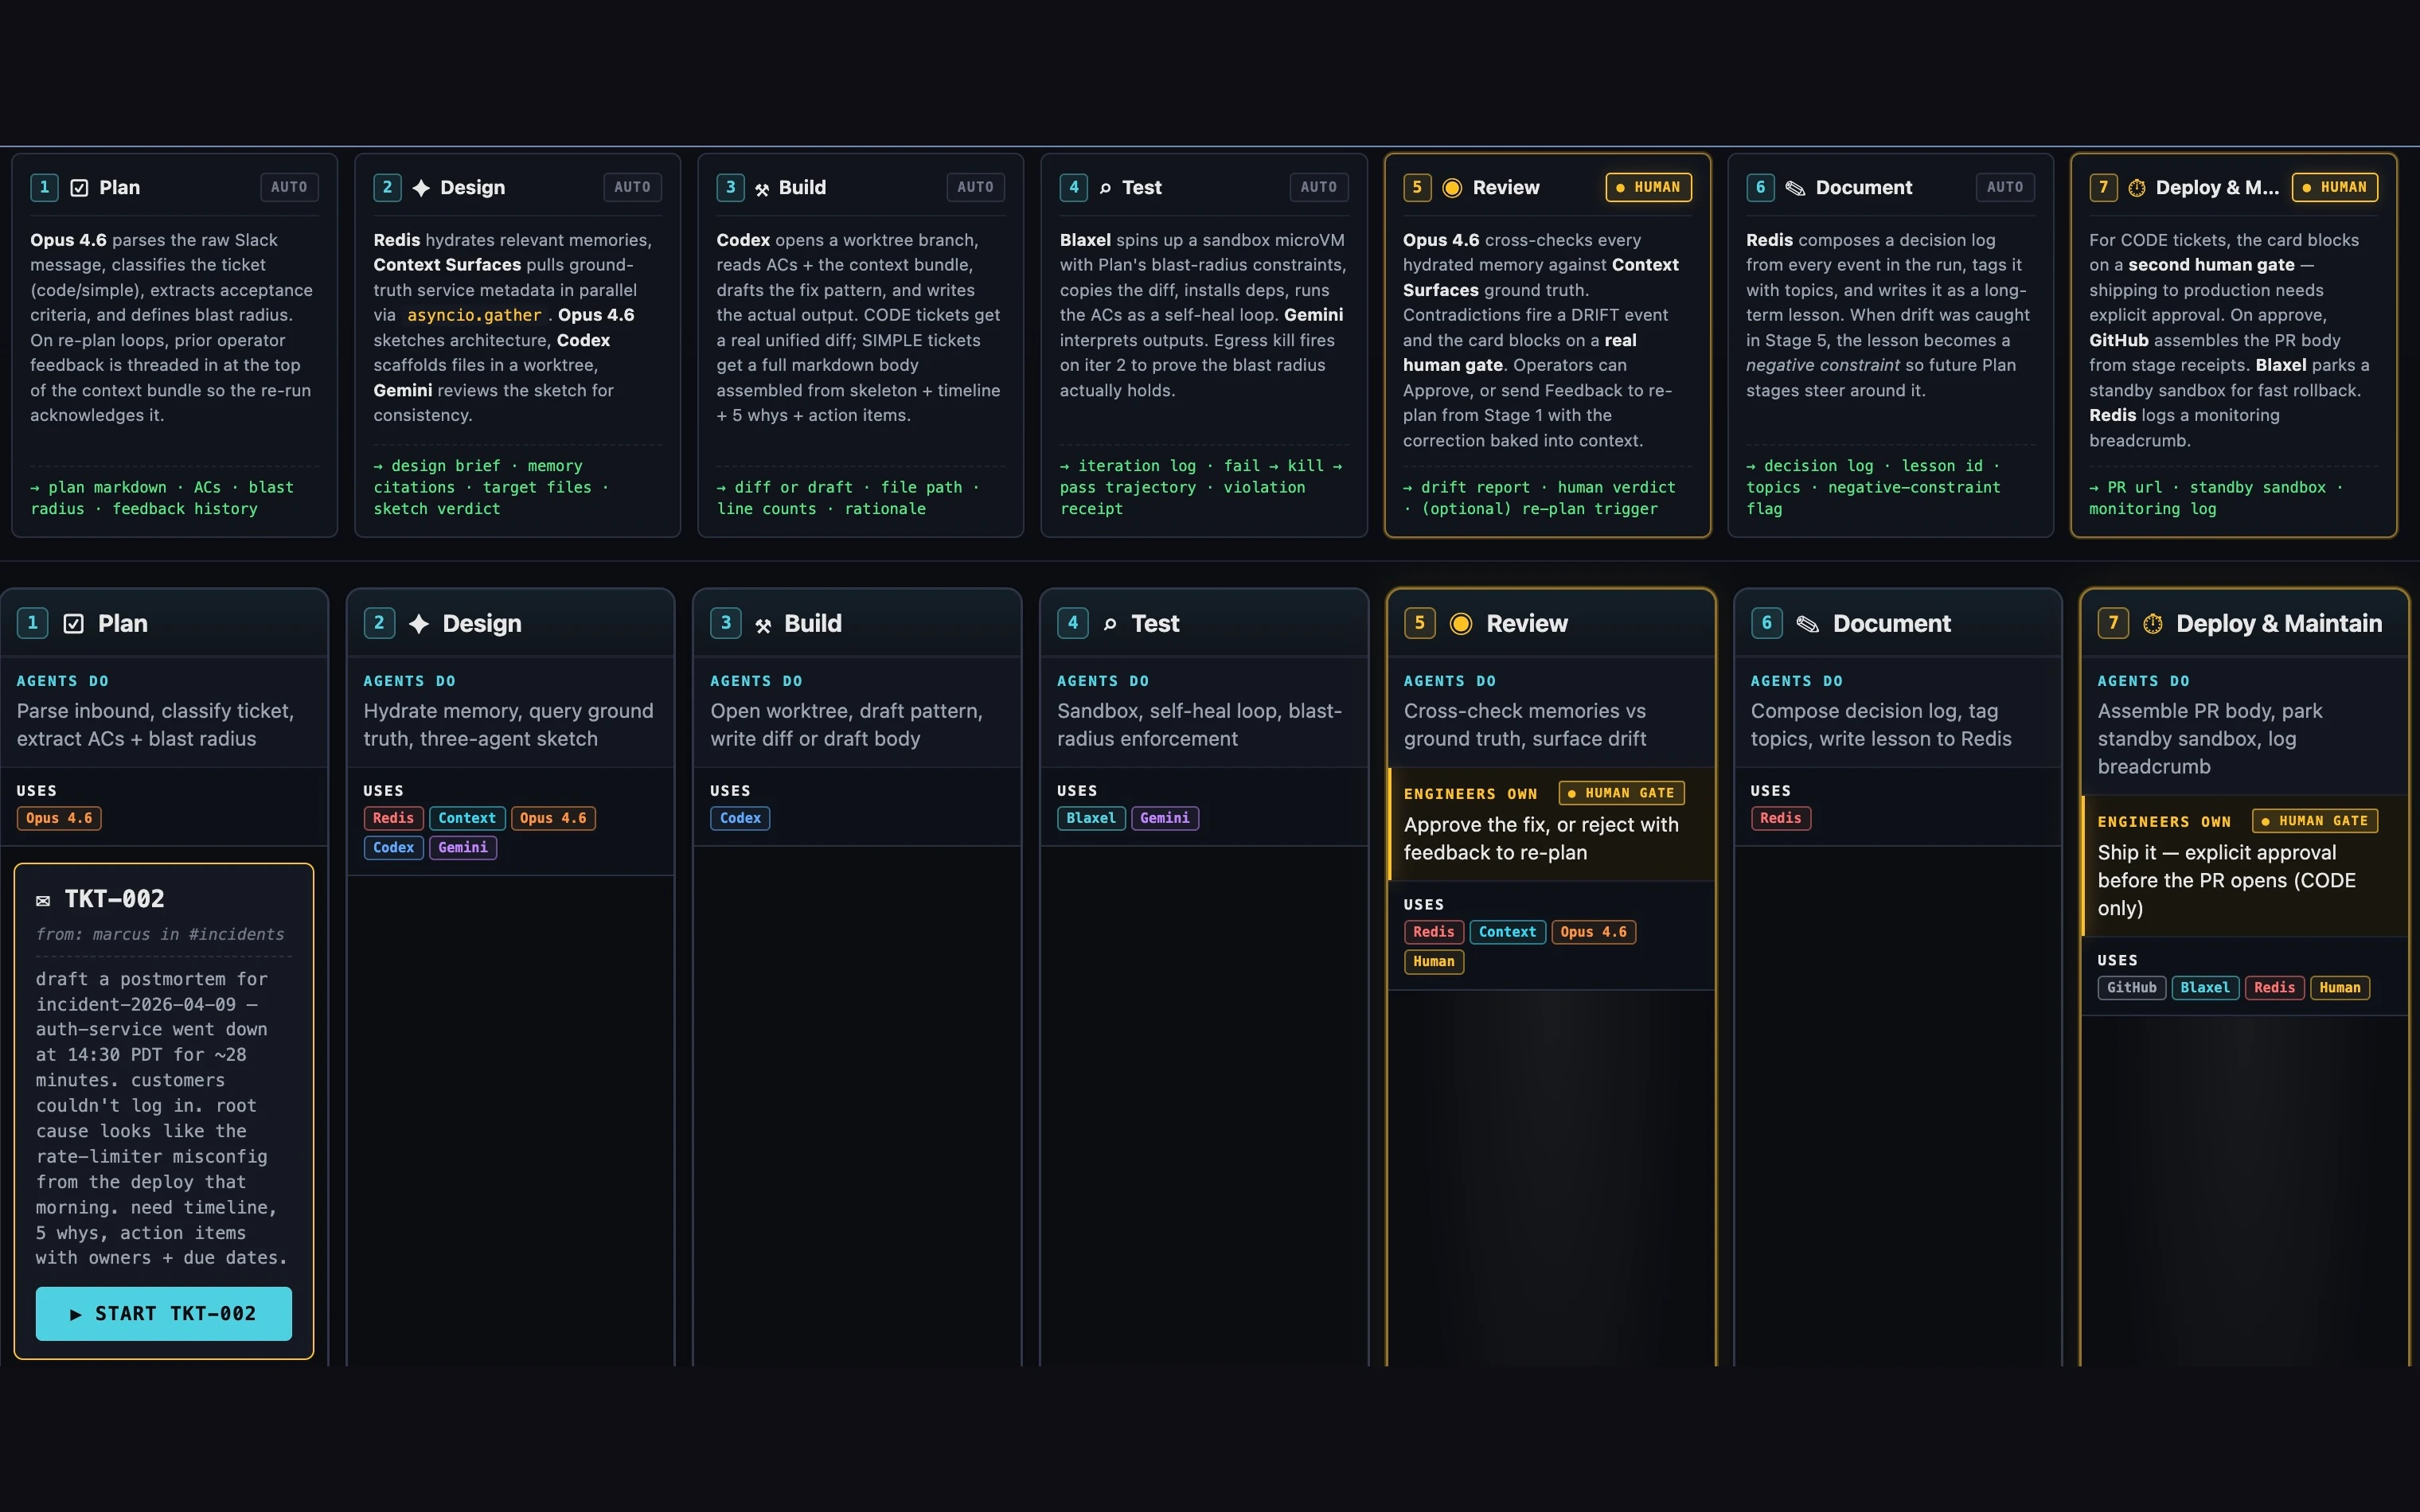The width and height of the screenshot is (2420, 1512).
Task: Click the checkbox icon on top Plan card
Action: tap(79, 188)
